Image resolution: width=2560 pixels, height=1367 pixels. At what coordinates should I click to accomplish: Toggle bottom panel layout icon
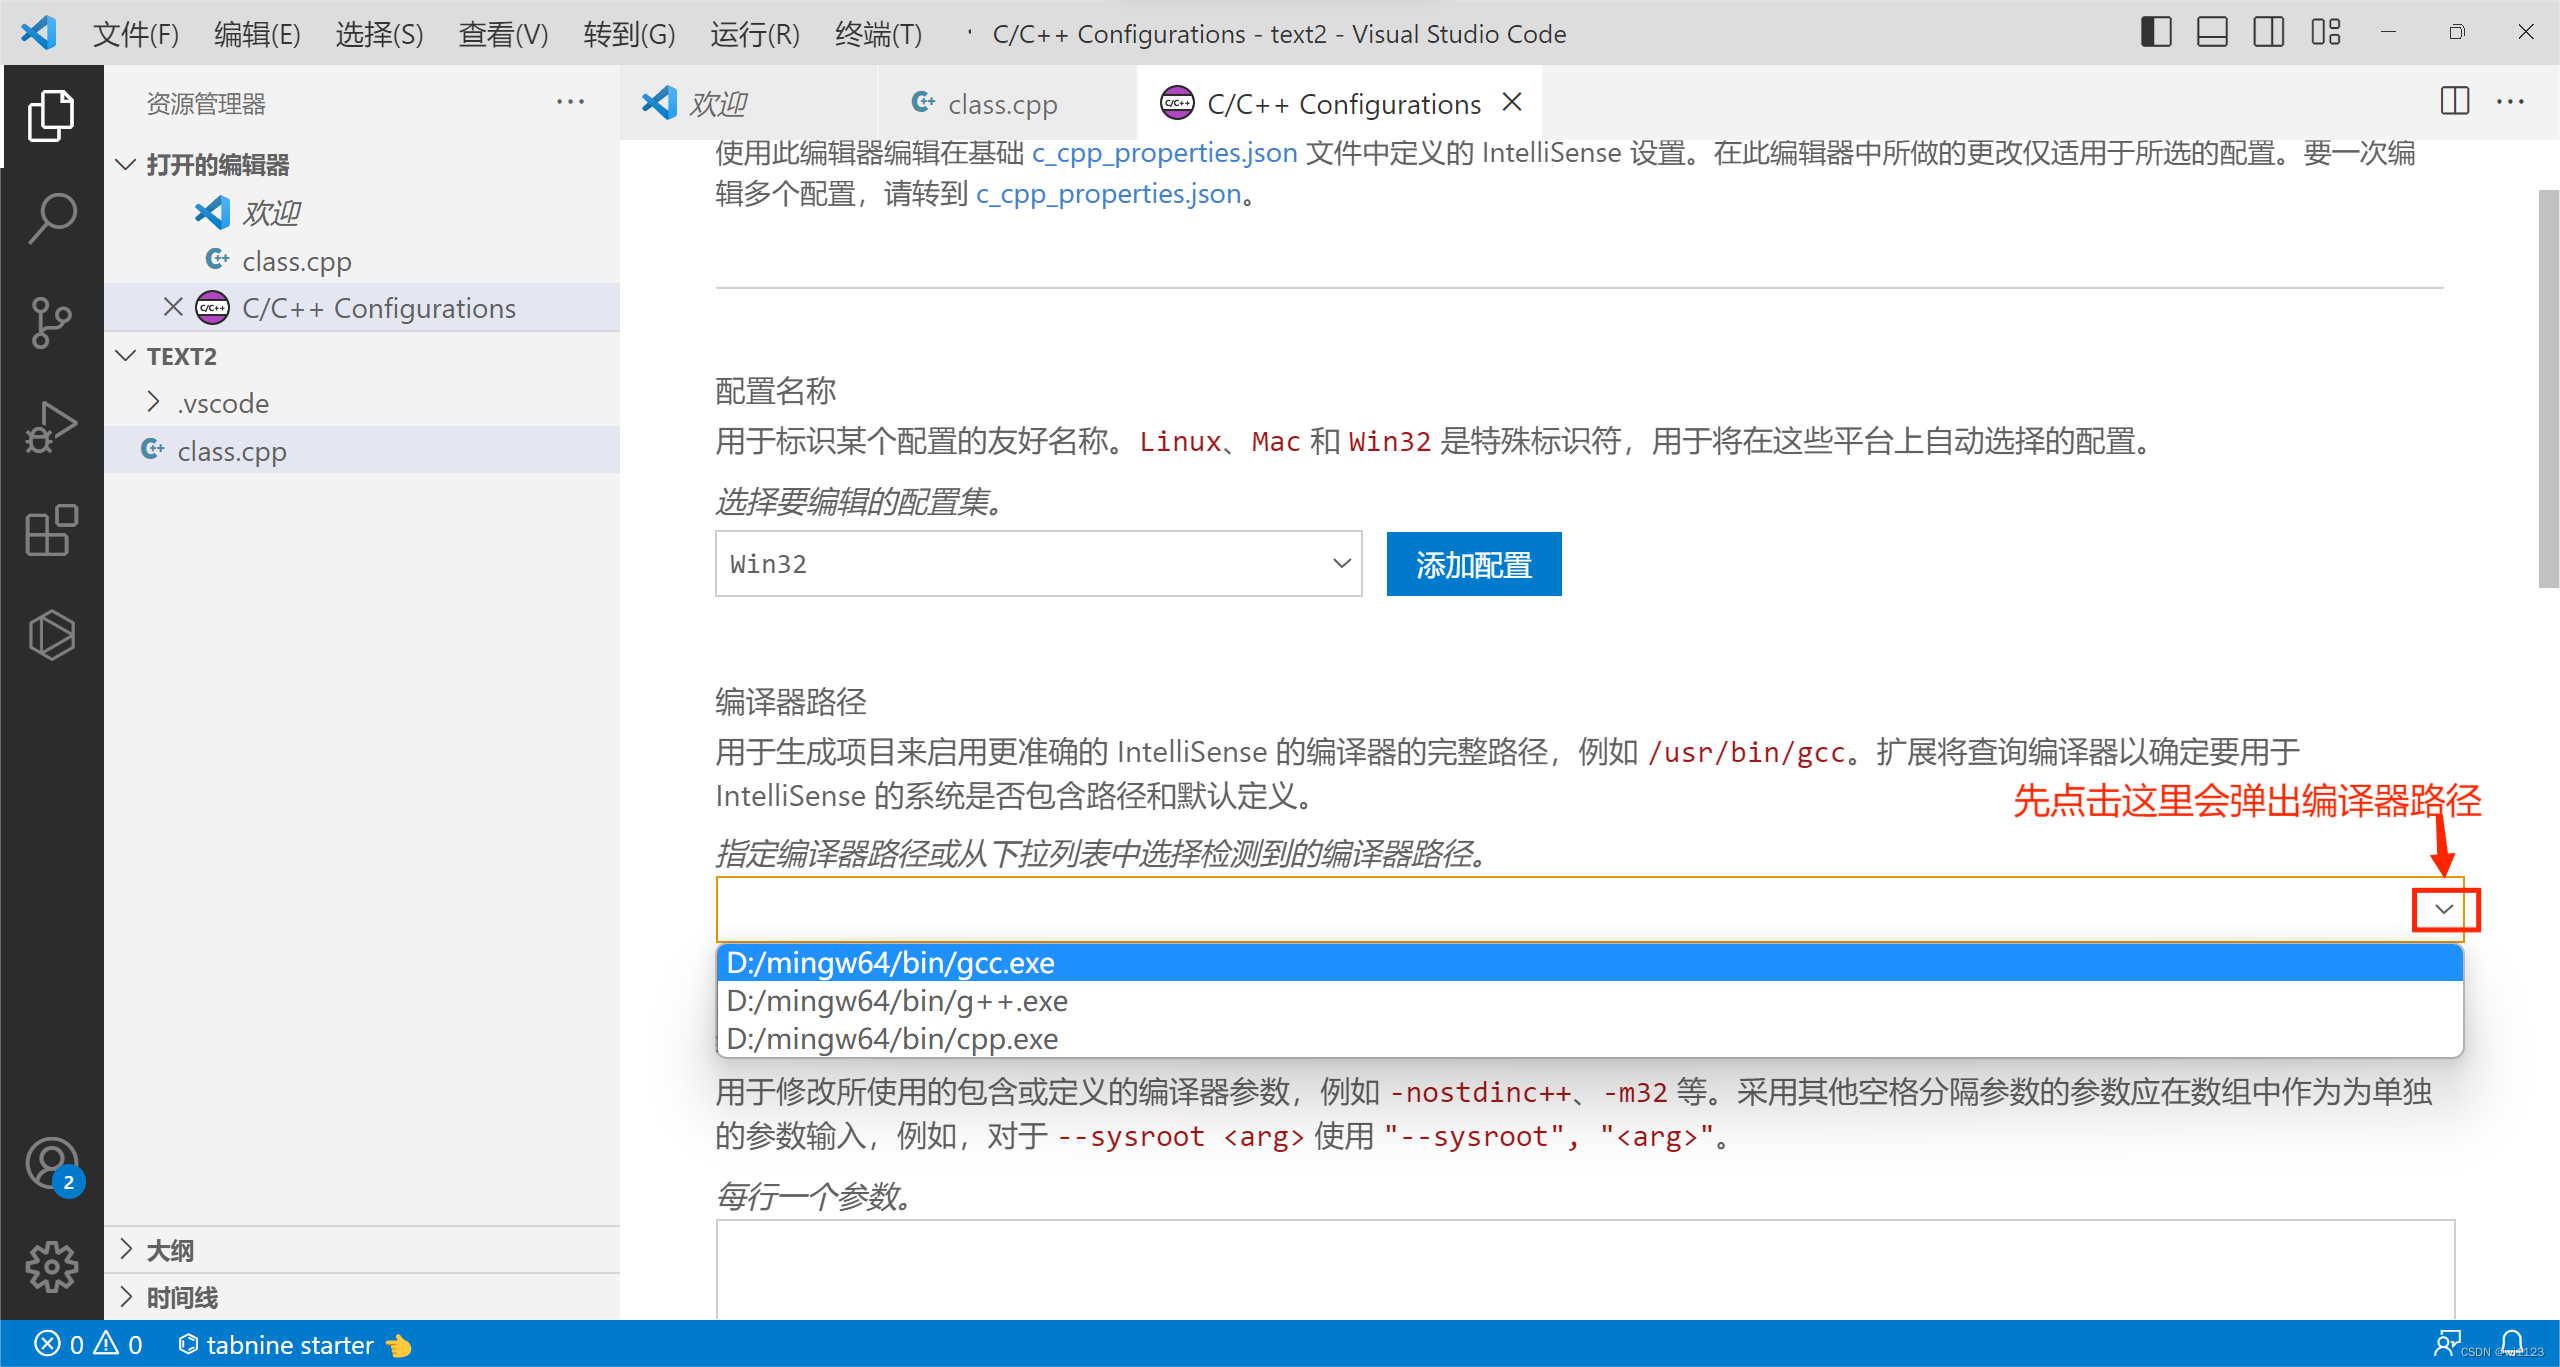[x=2212, y=33]
